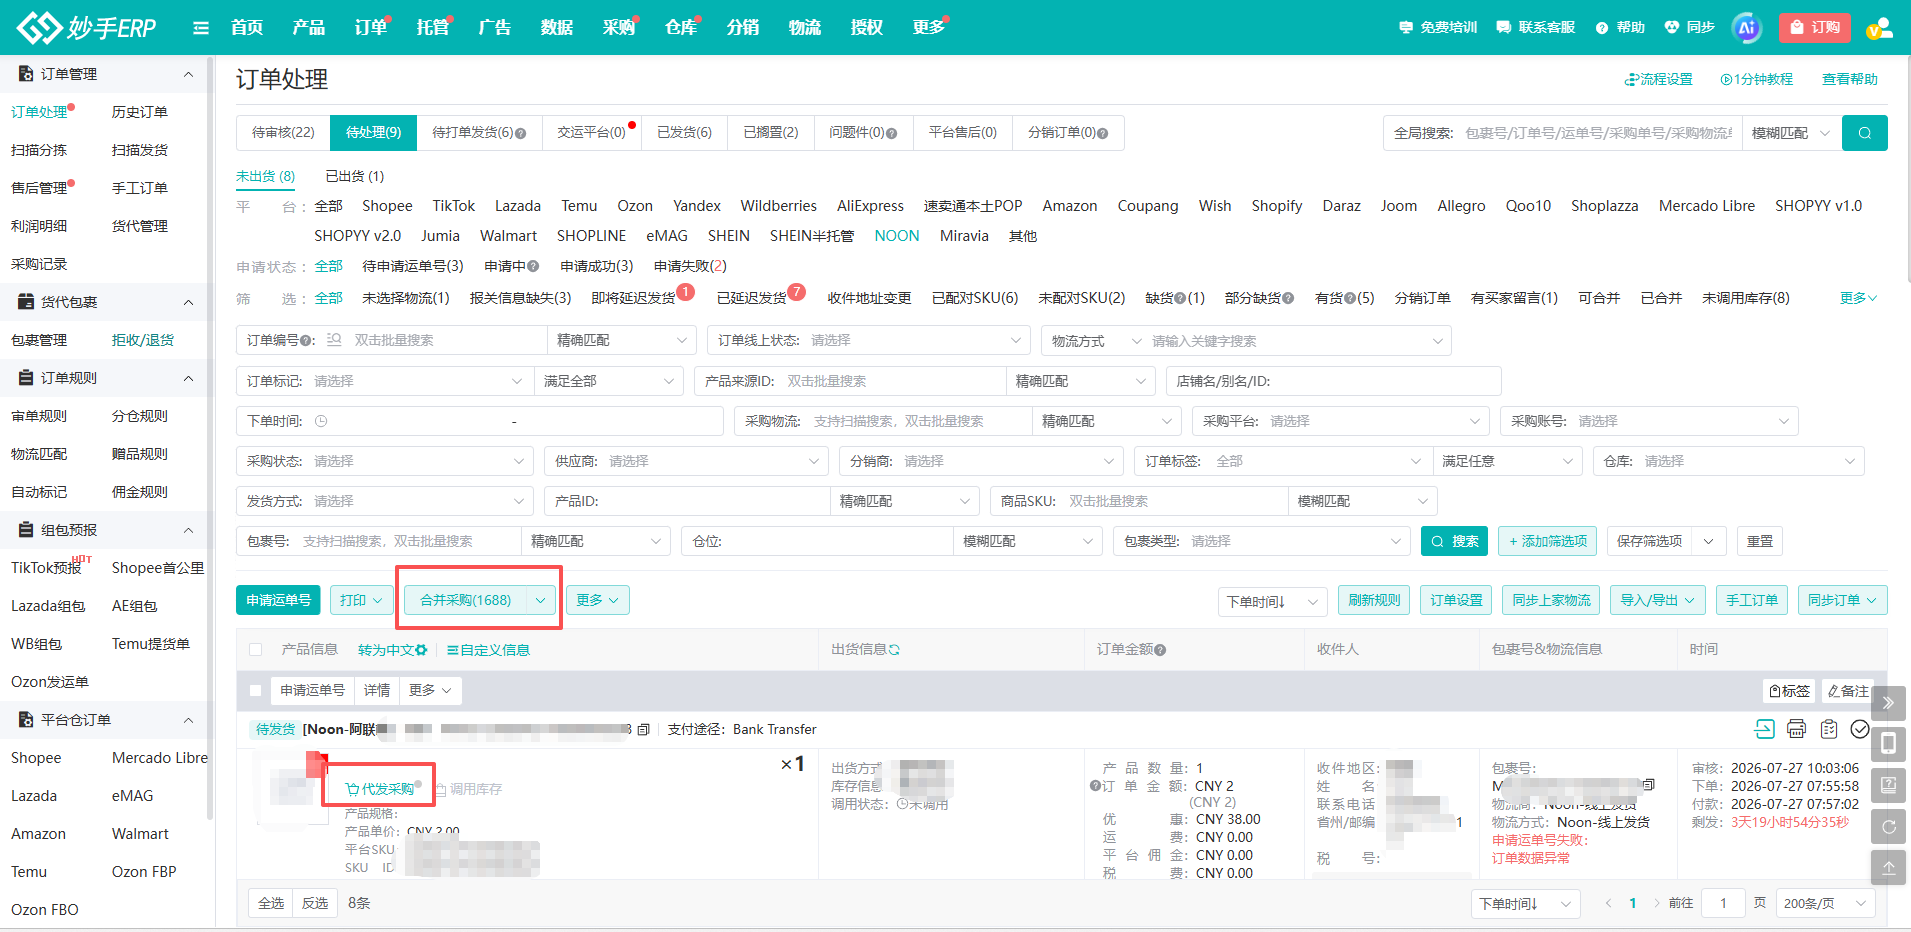This screenshot has height=932, width=1911.
Task: Click the 帮助 question mark icon in header
Action: pos(1602,28)
